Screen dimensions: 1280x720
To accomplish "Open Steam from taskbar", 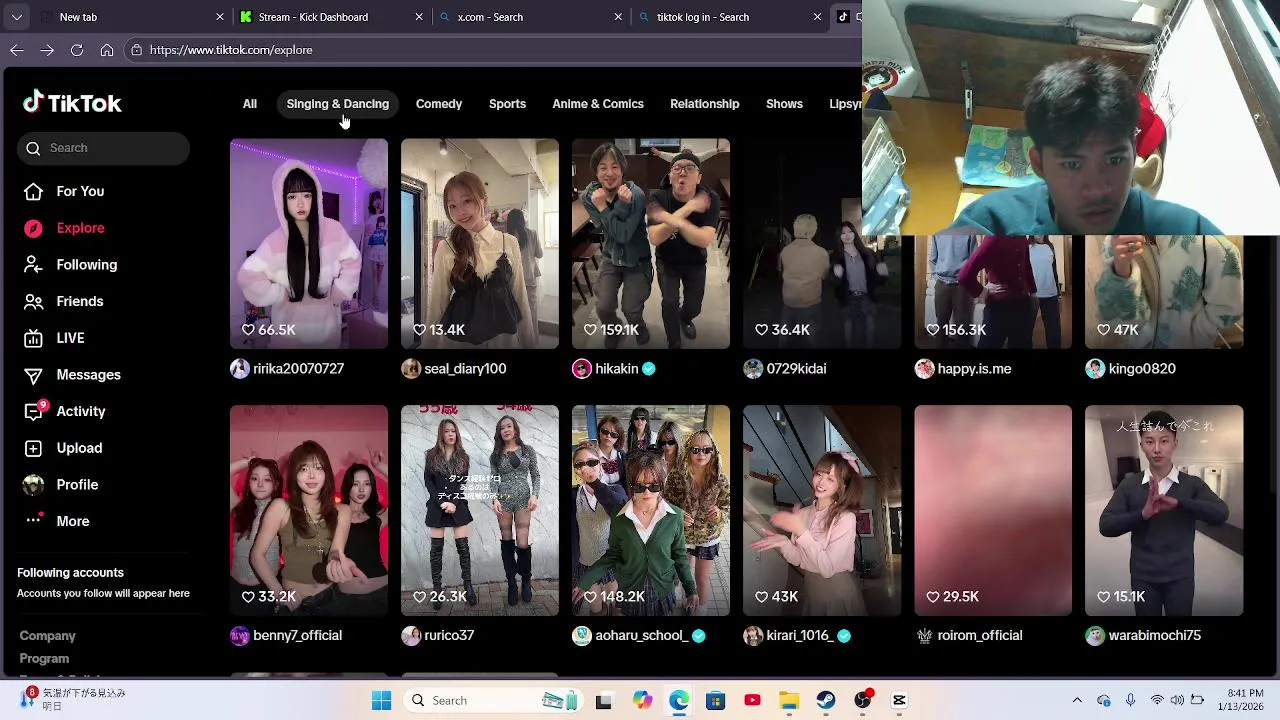I will [x=826, y=701].
